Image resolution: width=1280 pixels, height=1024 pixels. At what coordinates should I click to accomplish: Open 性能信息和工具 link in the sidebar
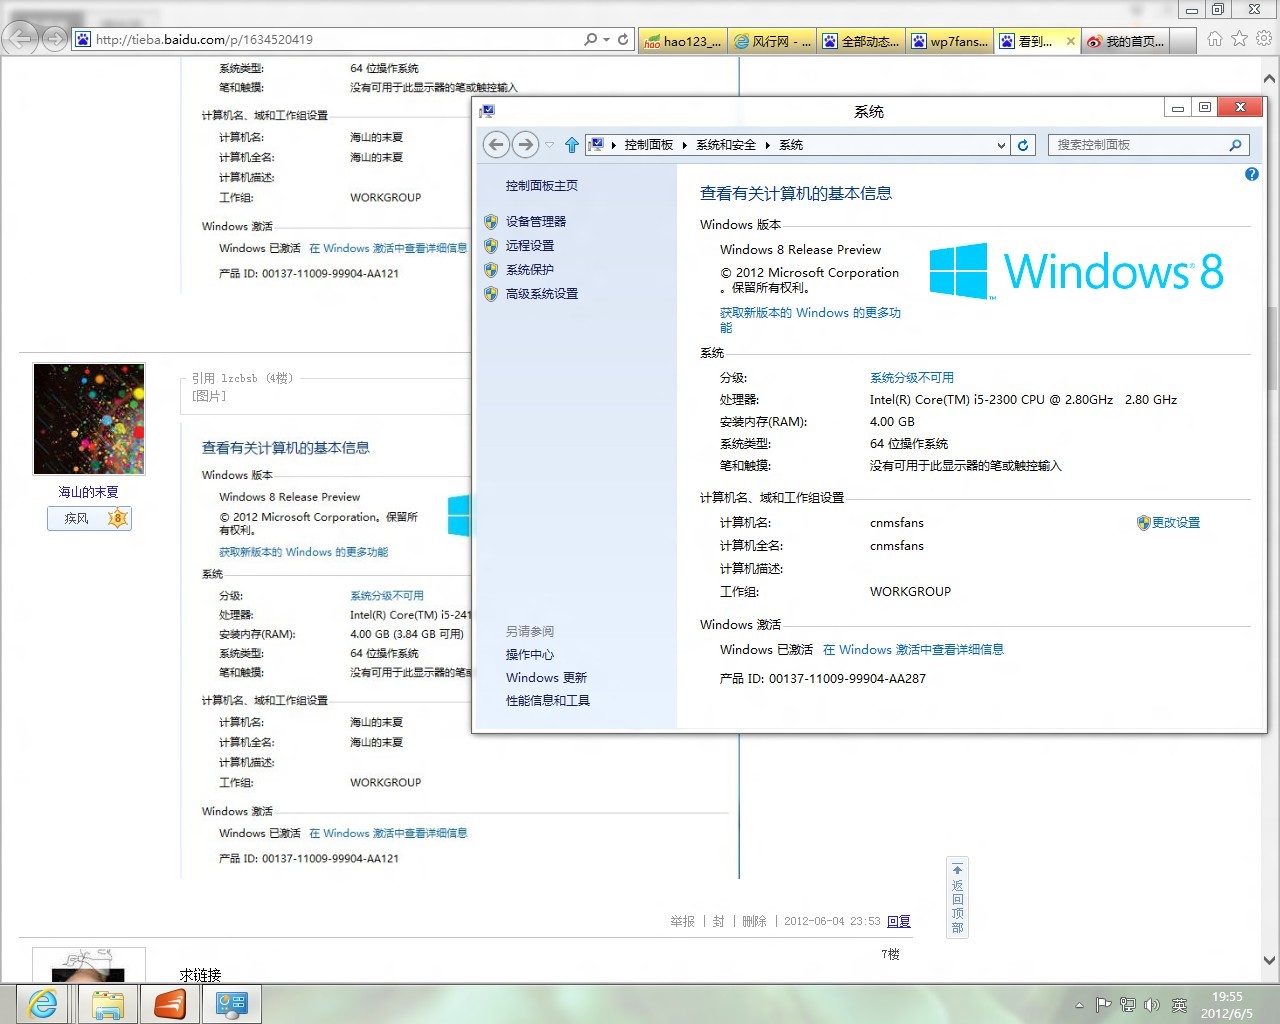pos(548,700)
